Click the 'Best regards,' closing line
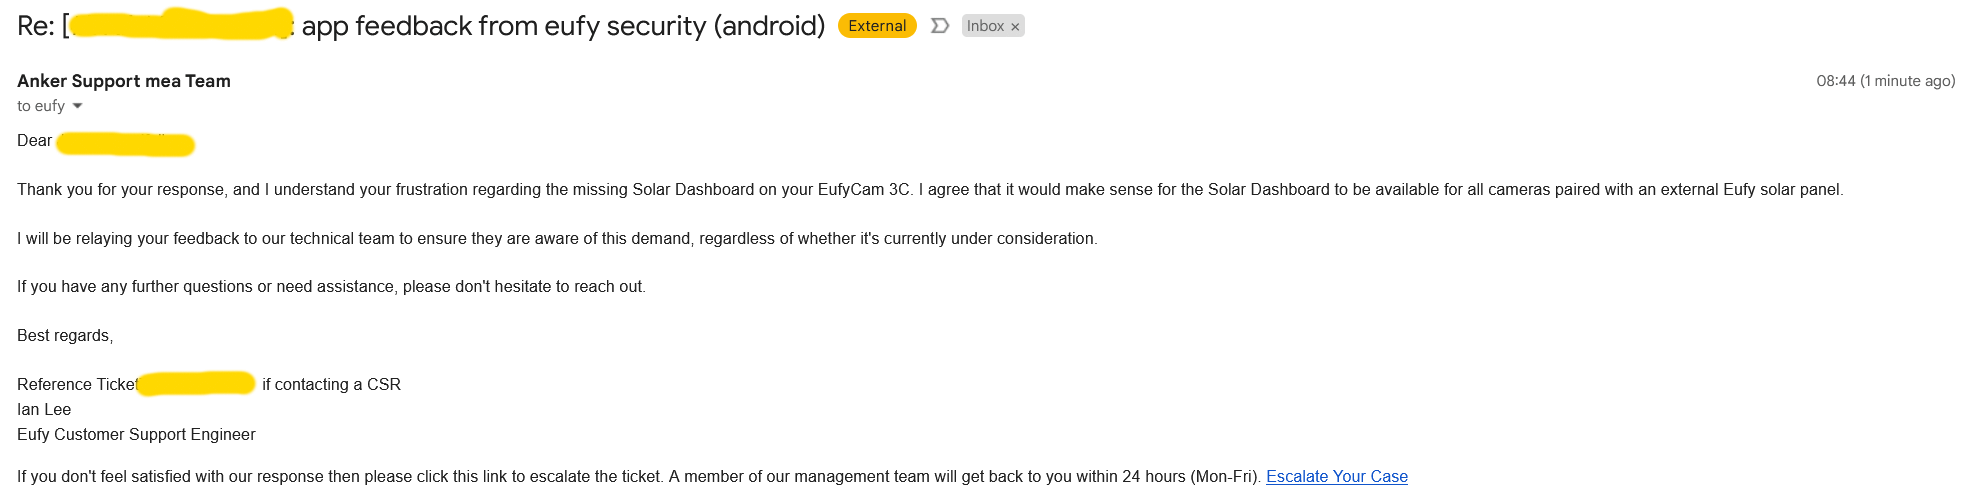Screen dimensions: 1963x501 [x=65, y=335]
